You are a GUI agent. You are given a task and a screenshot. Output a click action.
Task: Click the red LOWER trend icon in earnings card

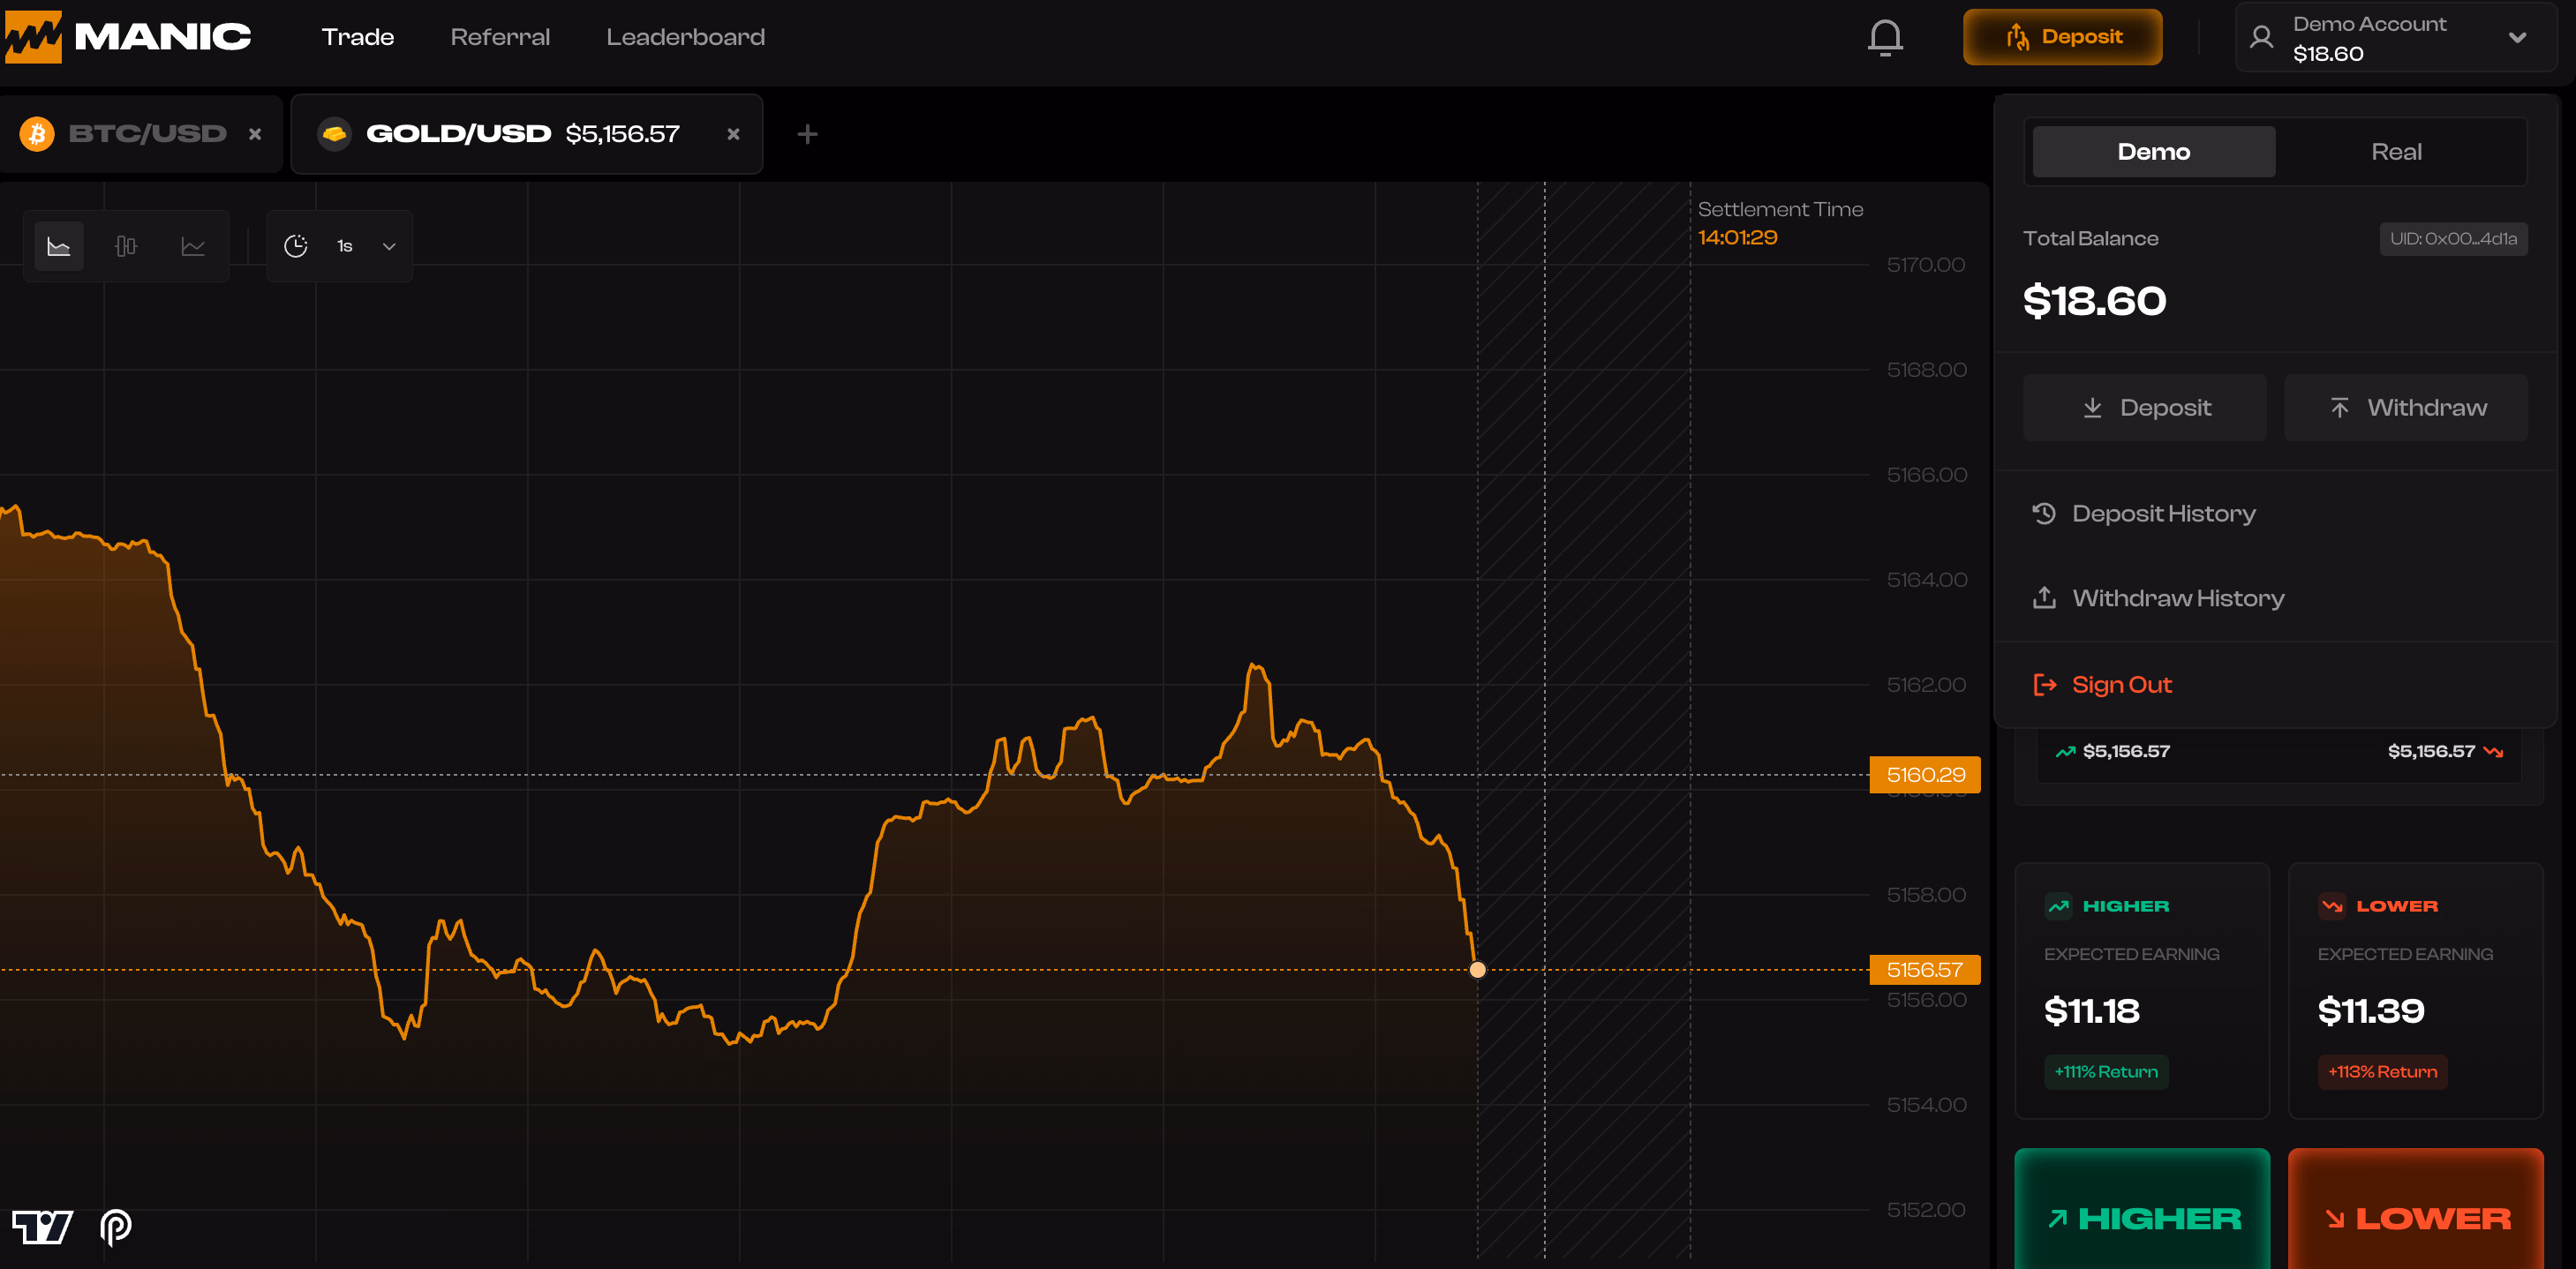pos(2332,906)
